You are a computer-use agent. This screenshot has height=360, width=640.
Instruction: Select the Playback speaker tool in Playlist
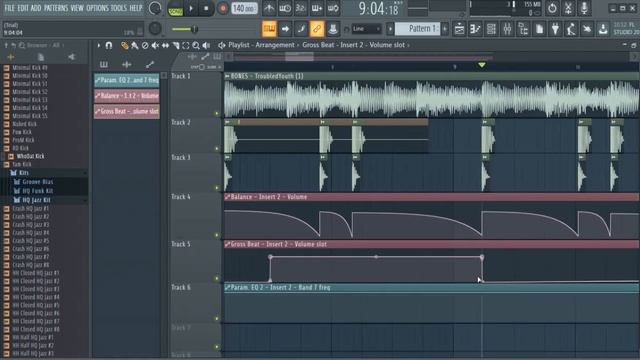coord(206,45)
